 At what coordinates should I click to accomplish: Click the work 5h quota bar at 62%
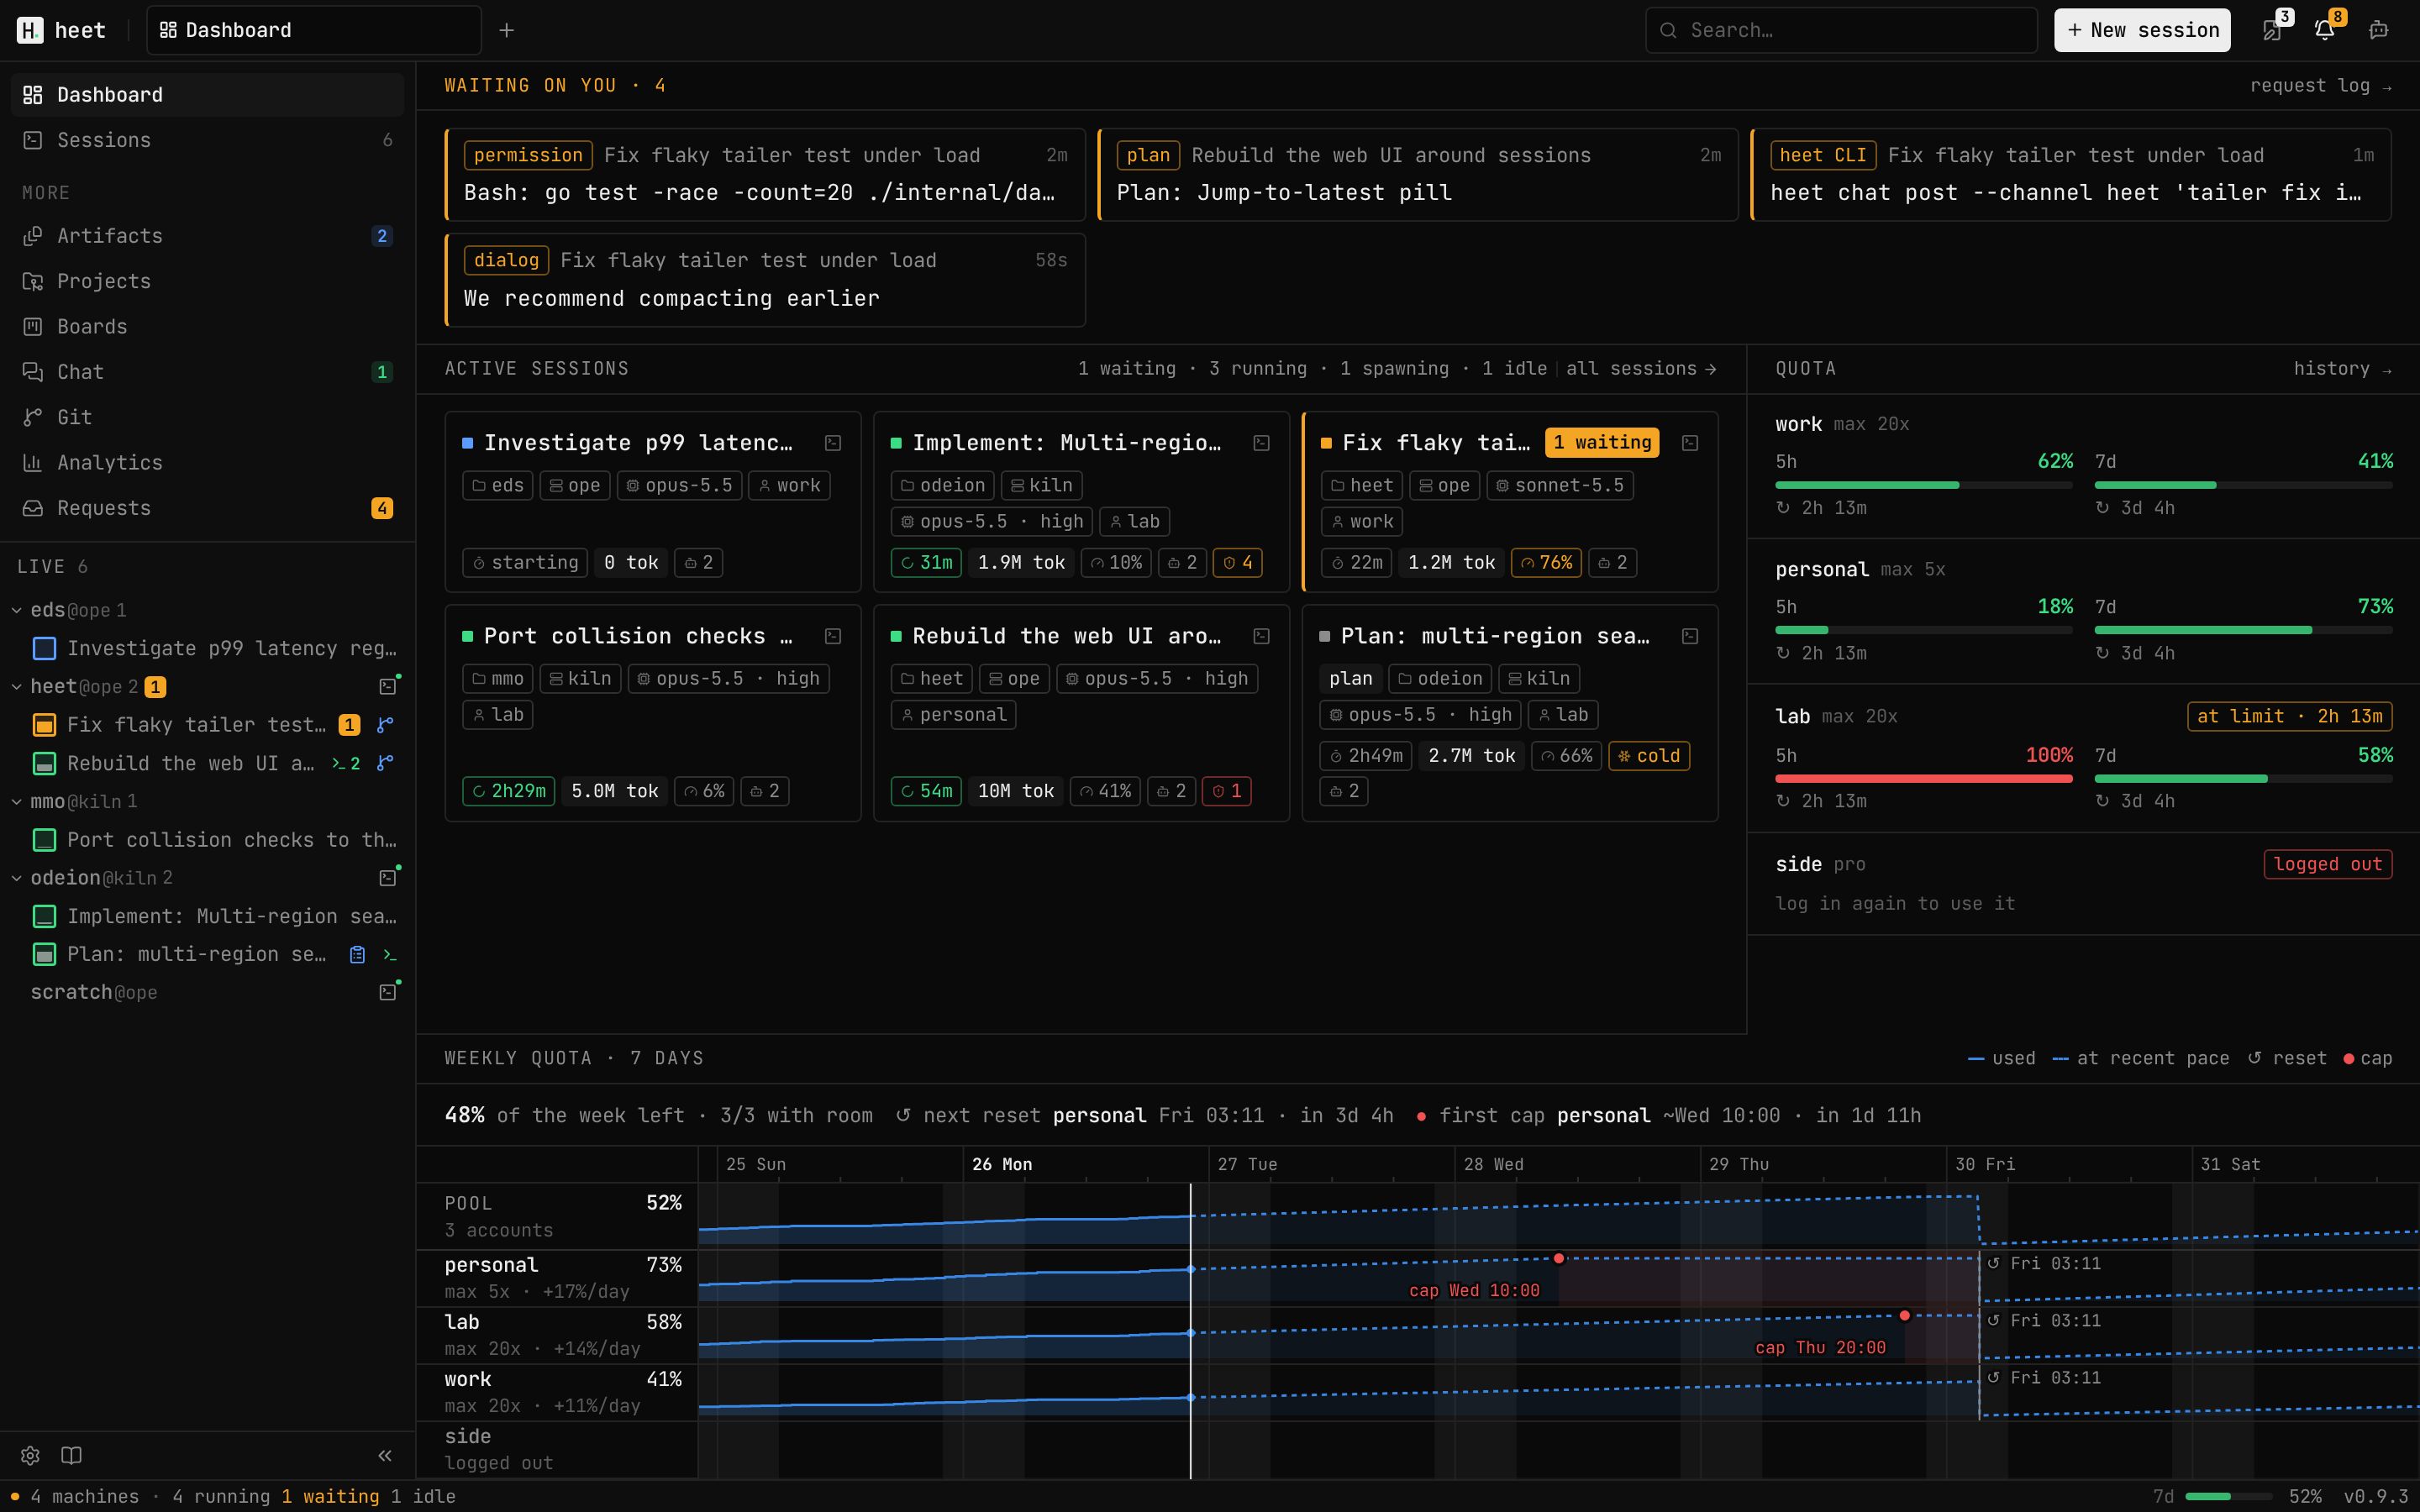(1923, 485)
